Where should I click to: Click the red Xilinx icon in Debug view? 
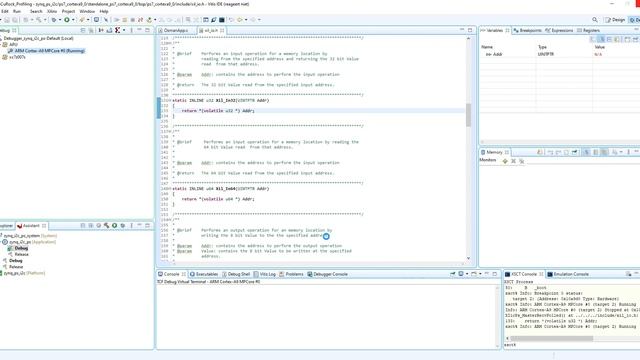tap(117, 30)
